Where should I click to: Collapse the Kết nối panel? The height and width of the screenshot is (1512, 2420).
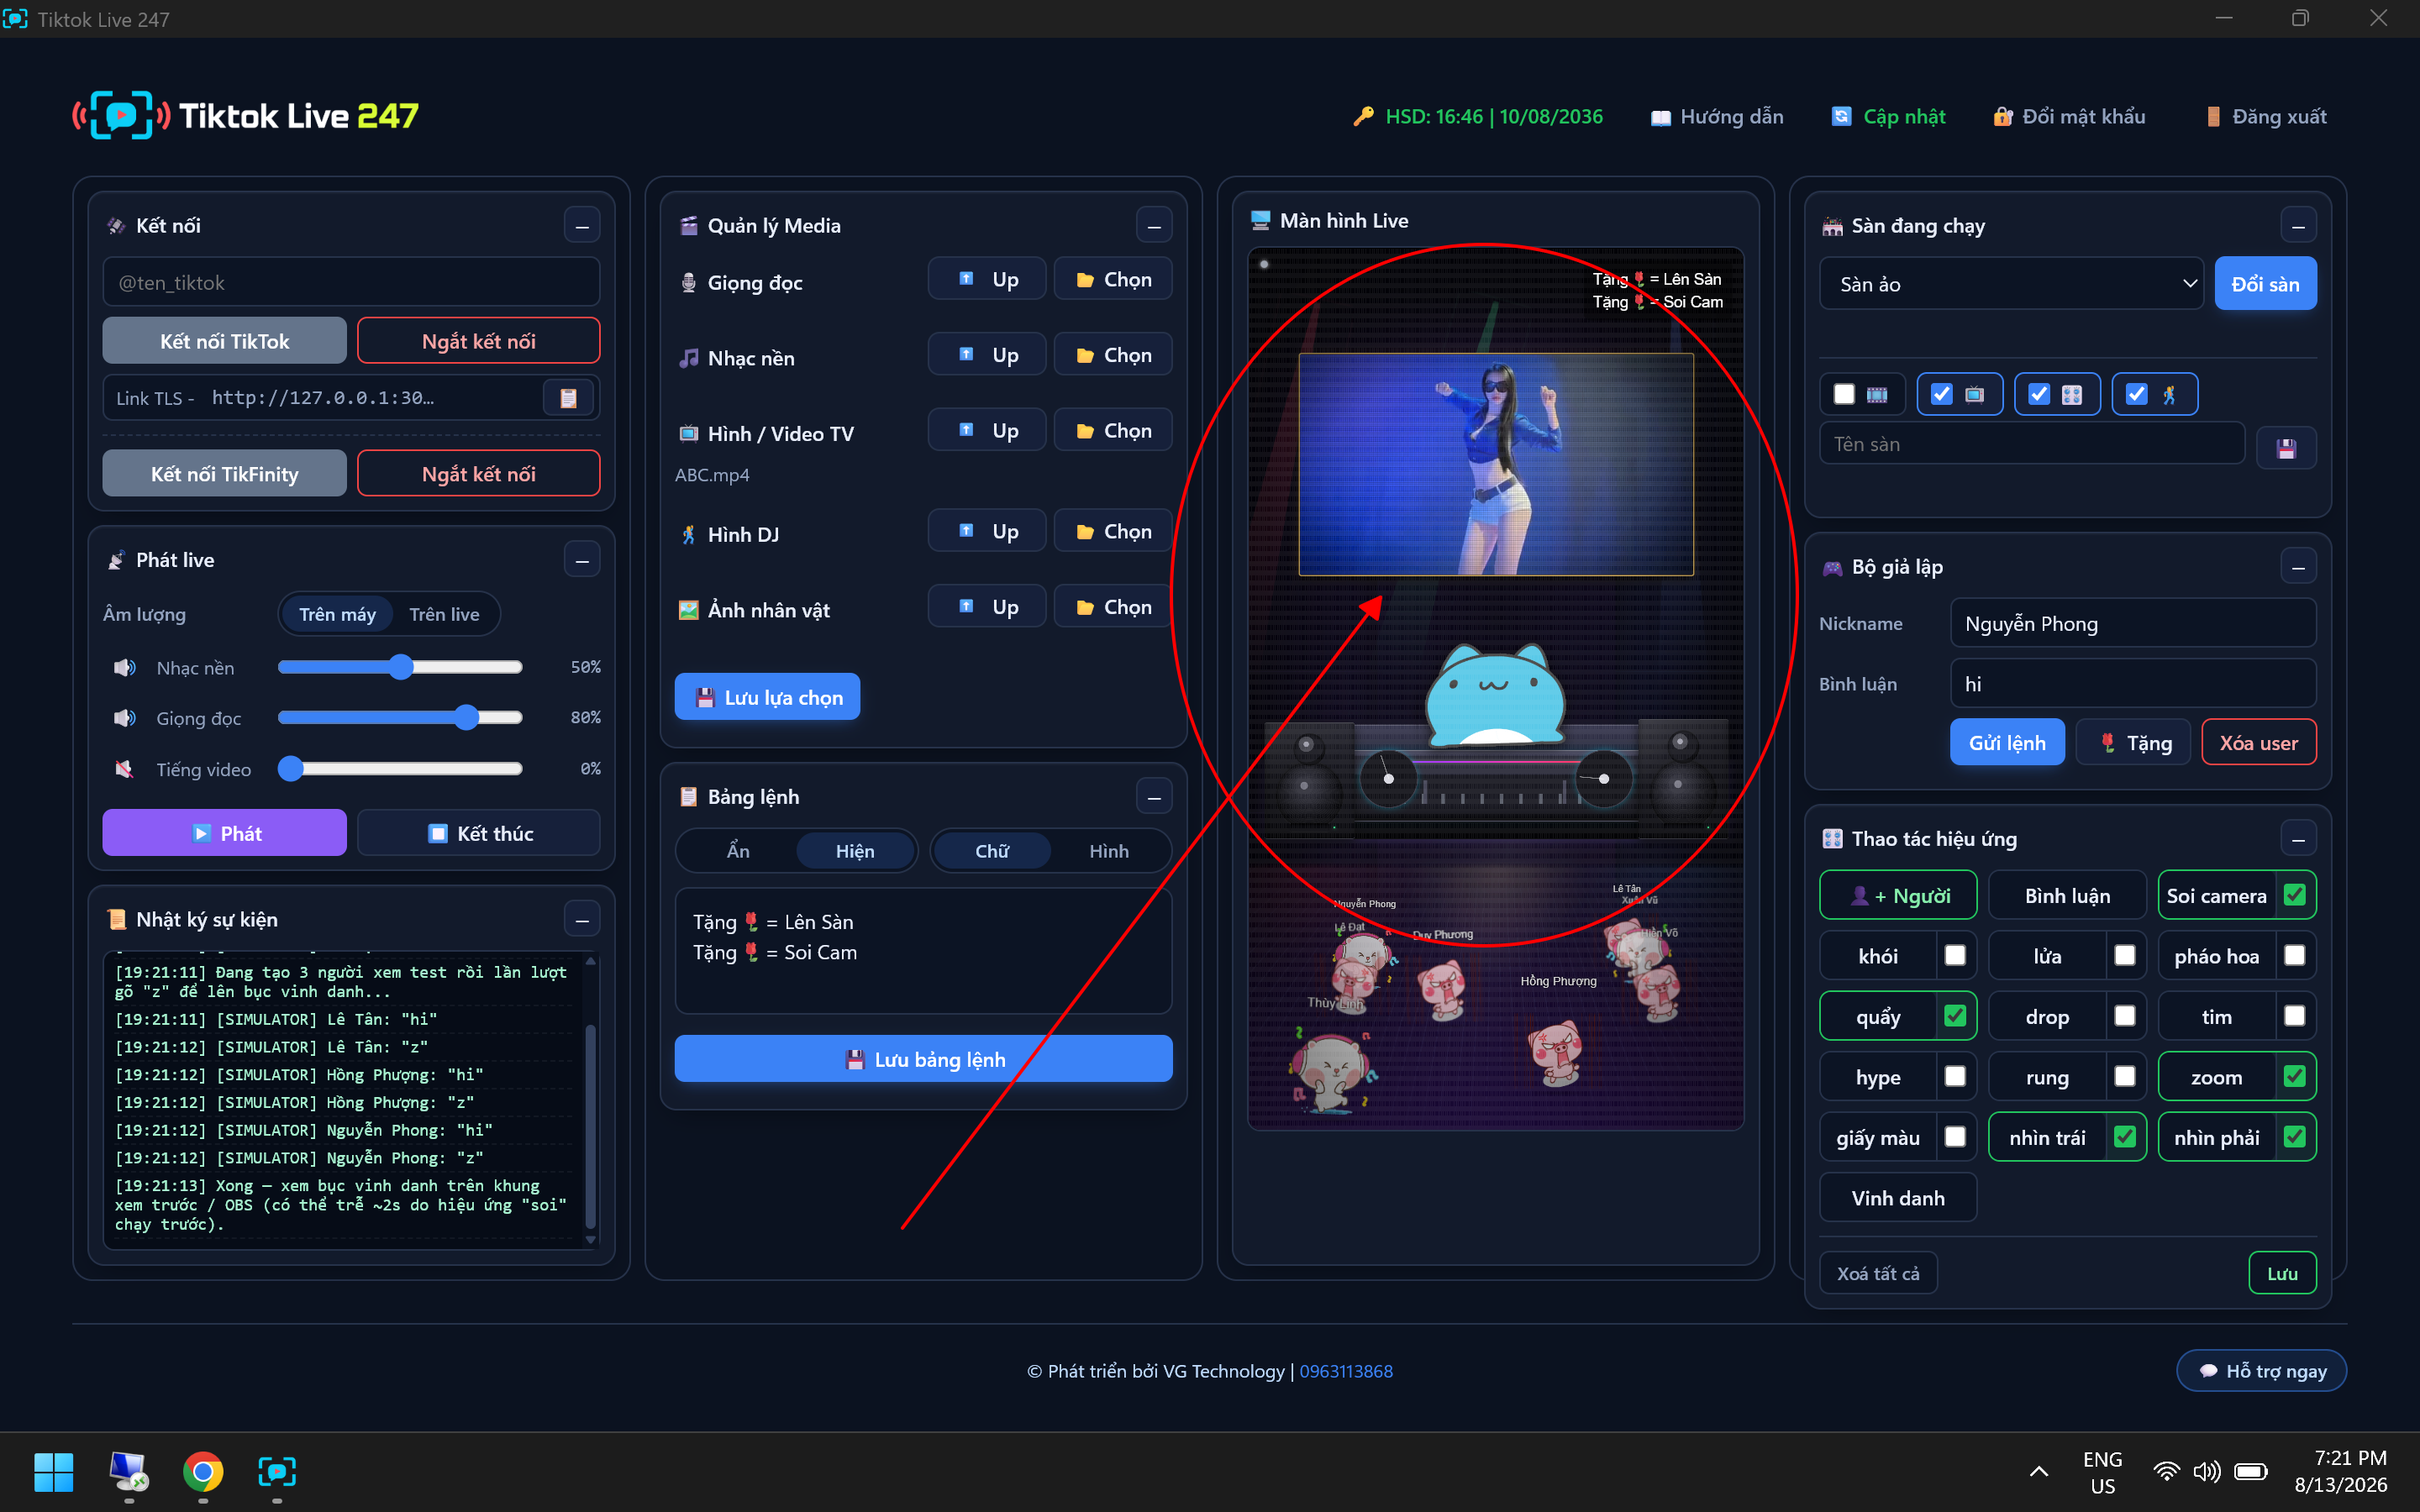582,226
